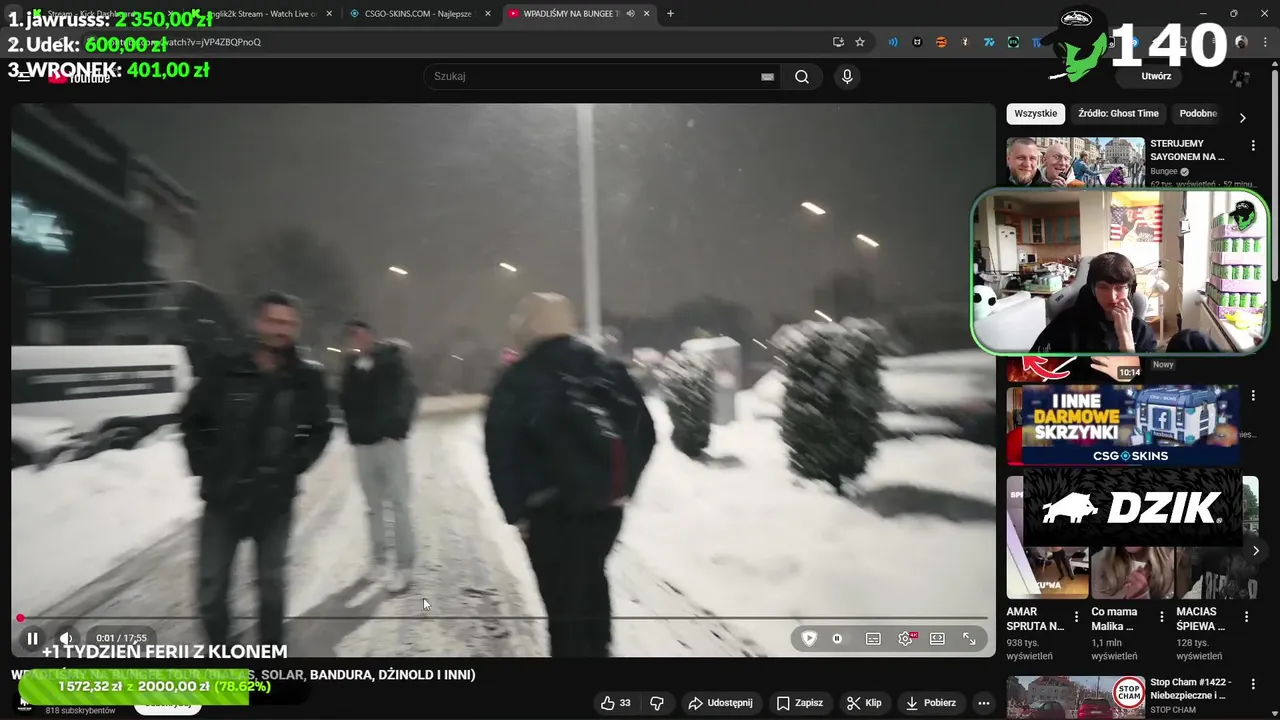Screen dimensions: 1280x720
Task: Open STERUJEMY SAYGONEM video thumbnail
Action: (x=1075, y=162)
